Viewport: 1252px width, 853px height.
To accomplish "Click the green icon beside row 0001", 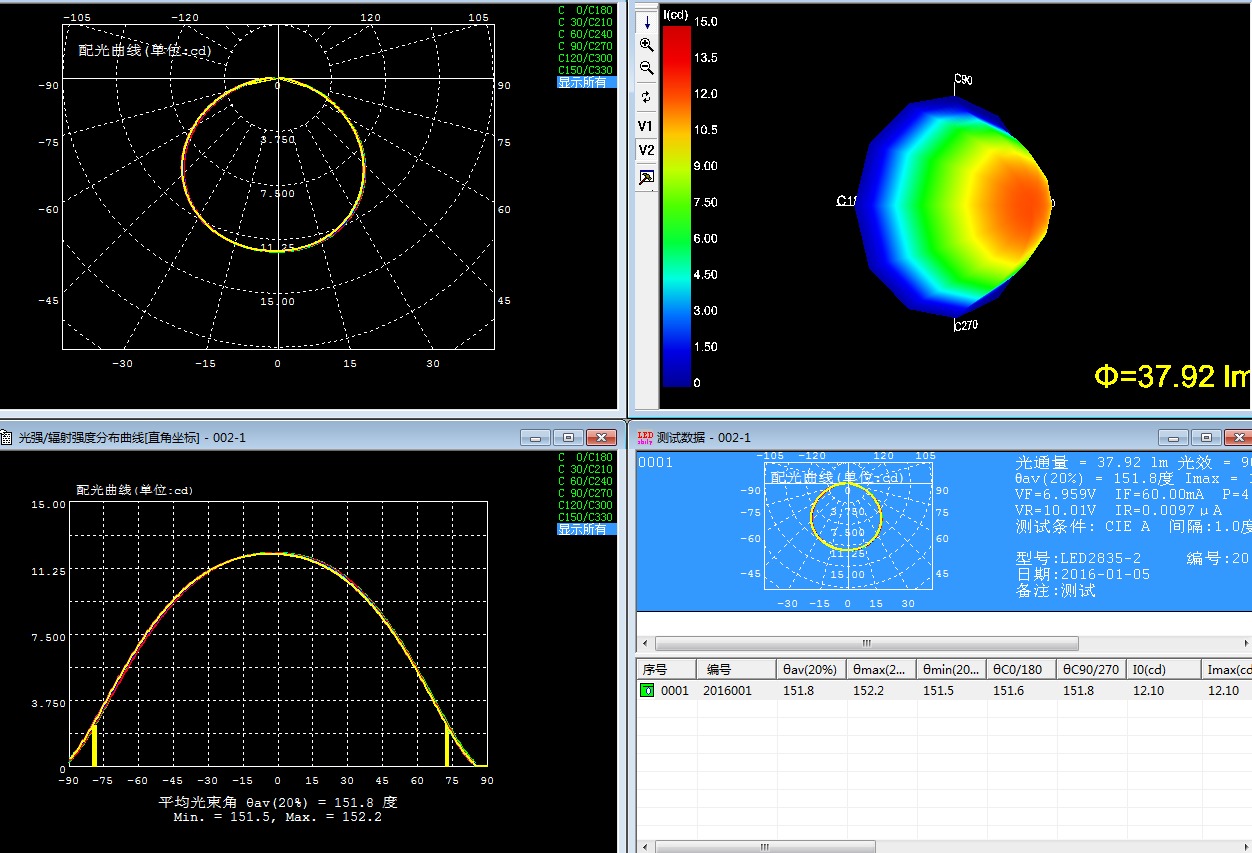I will (x=646, y=691).
